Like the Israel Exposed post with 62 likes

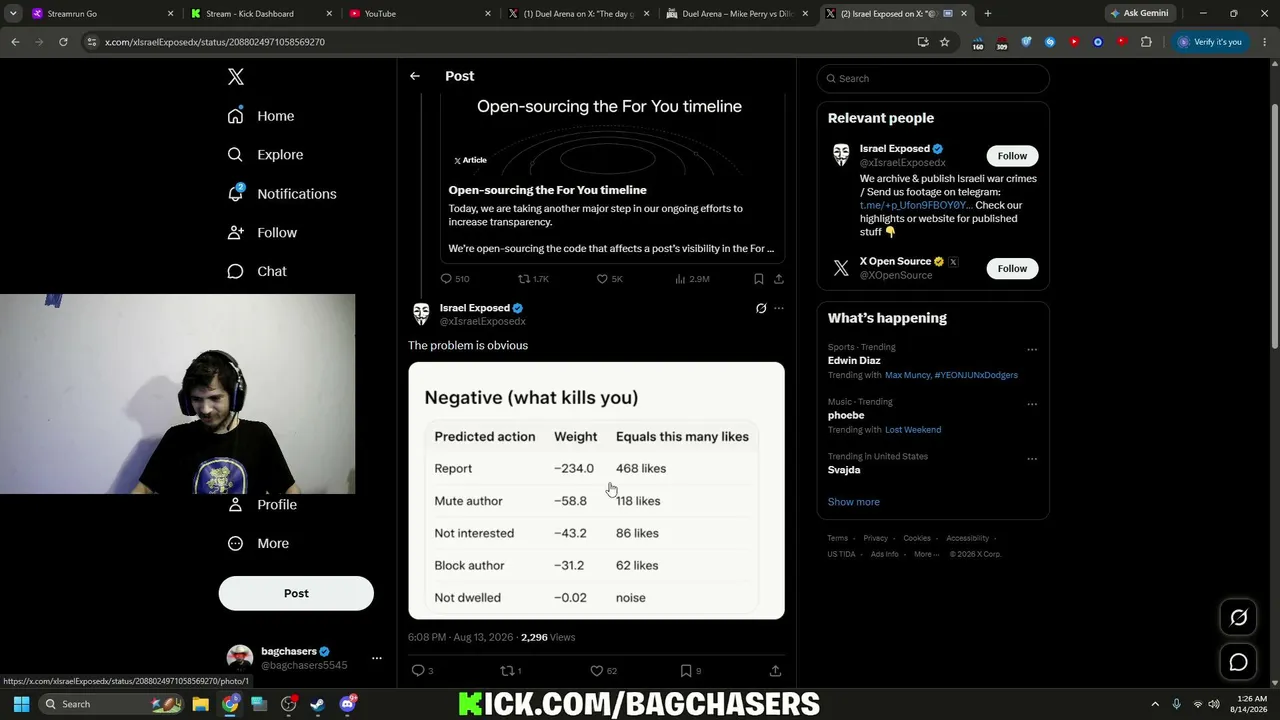pos(603,671)
